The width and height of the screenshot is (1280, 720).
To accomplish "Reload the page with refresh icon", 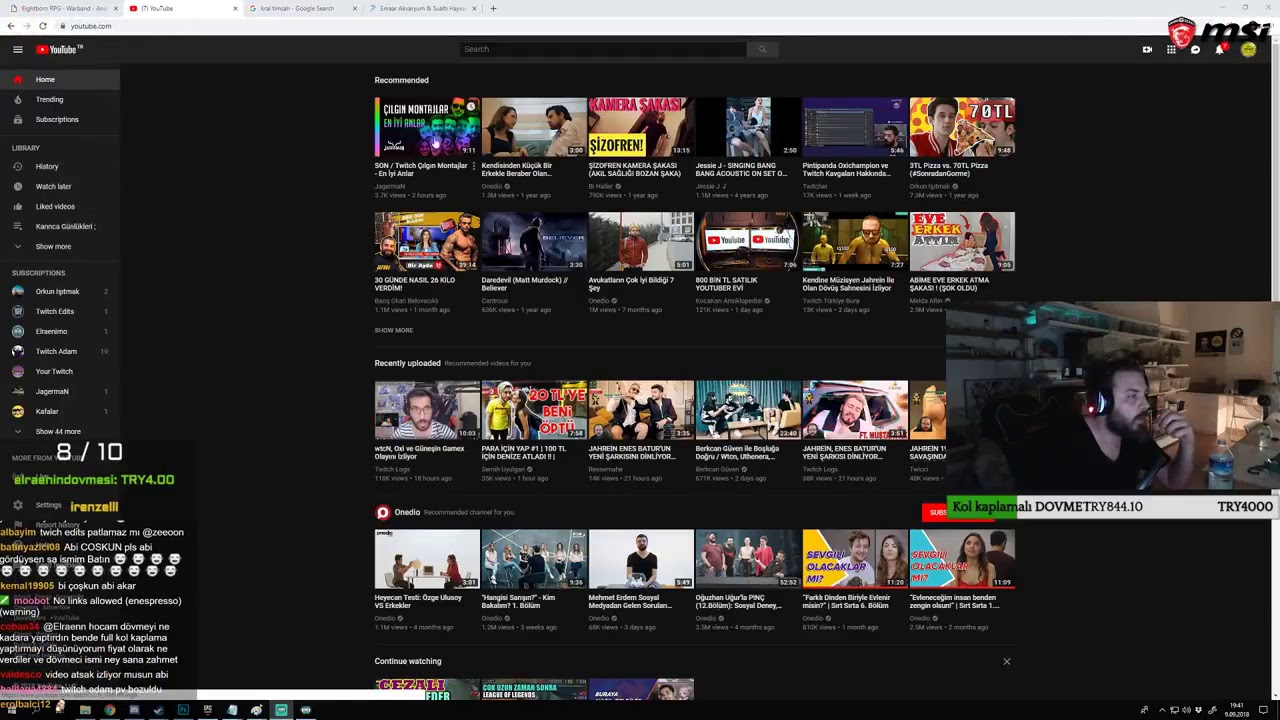I will [x=42, y=26].
